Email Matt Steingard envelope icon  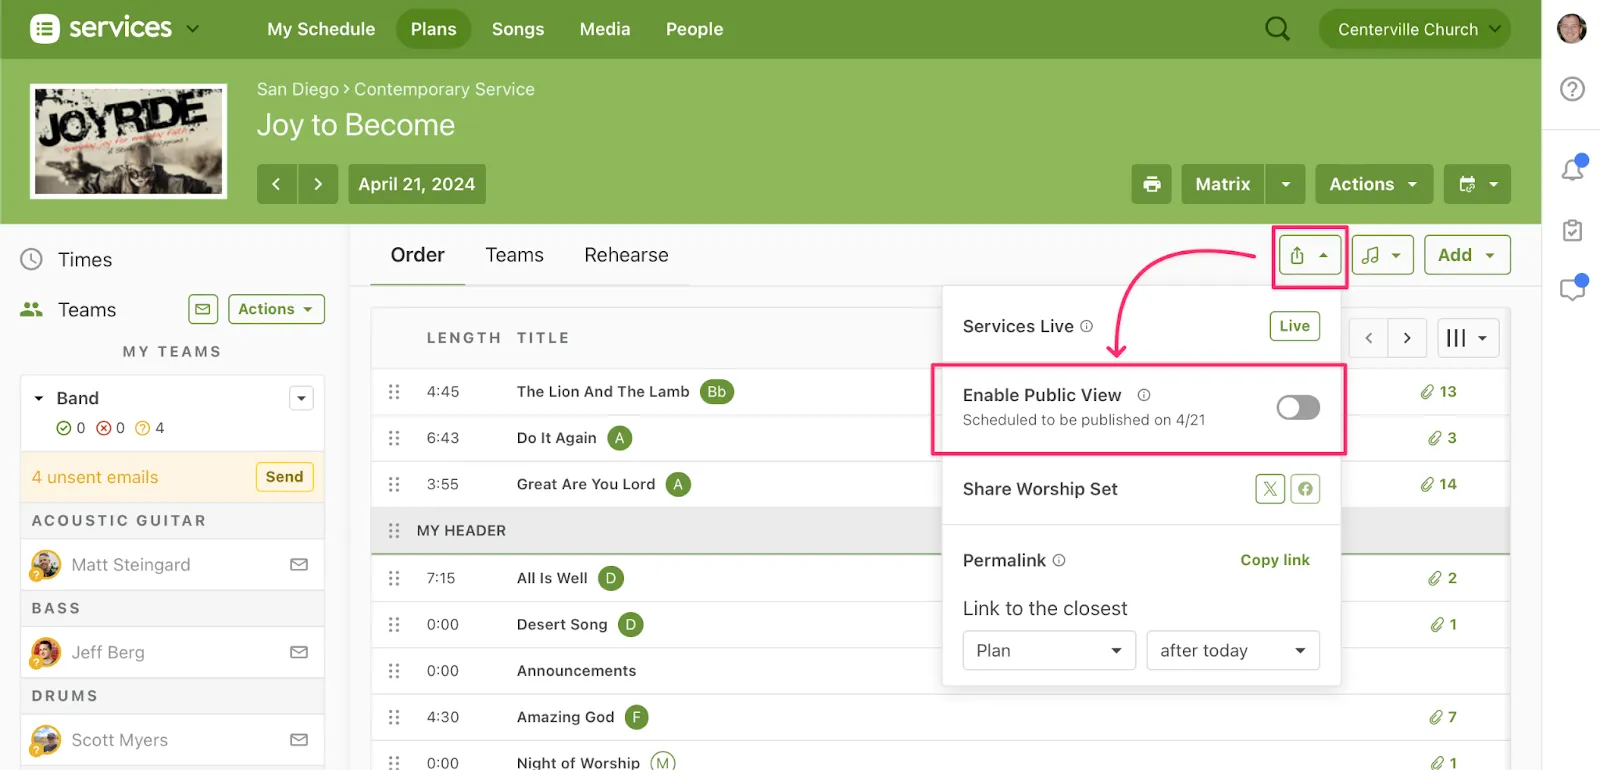[x=298, y=565]
